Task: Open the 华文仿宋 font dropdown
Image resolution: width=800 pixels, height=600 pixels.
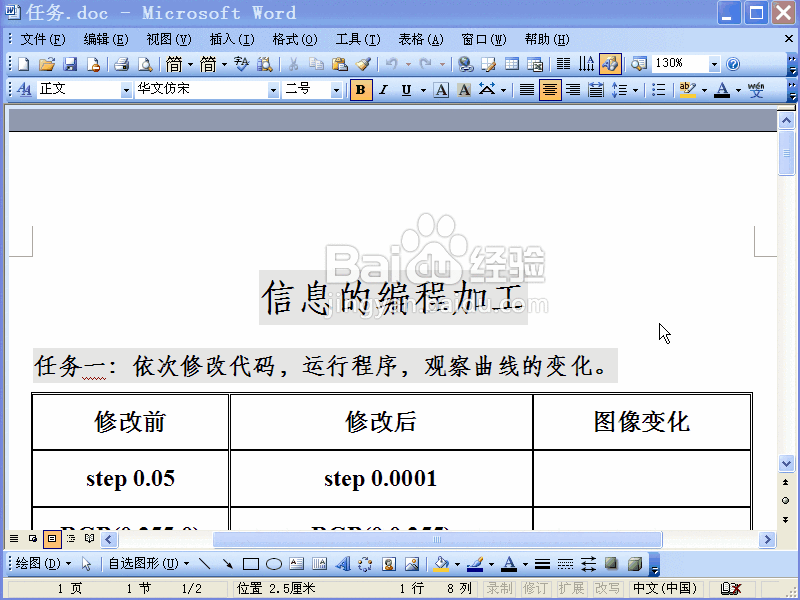Action: pos(274,90)
